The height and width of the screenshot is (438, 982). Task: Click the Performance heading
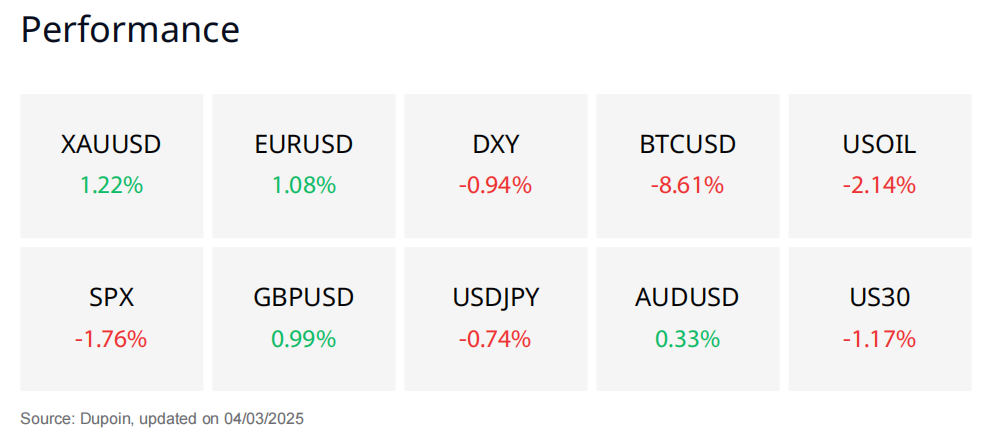(x=130, y=29)
